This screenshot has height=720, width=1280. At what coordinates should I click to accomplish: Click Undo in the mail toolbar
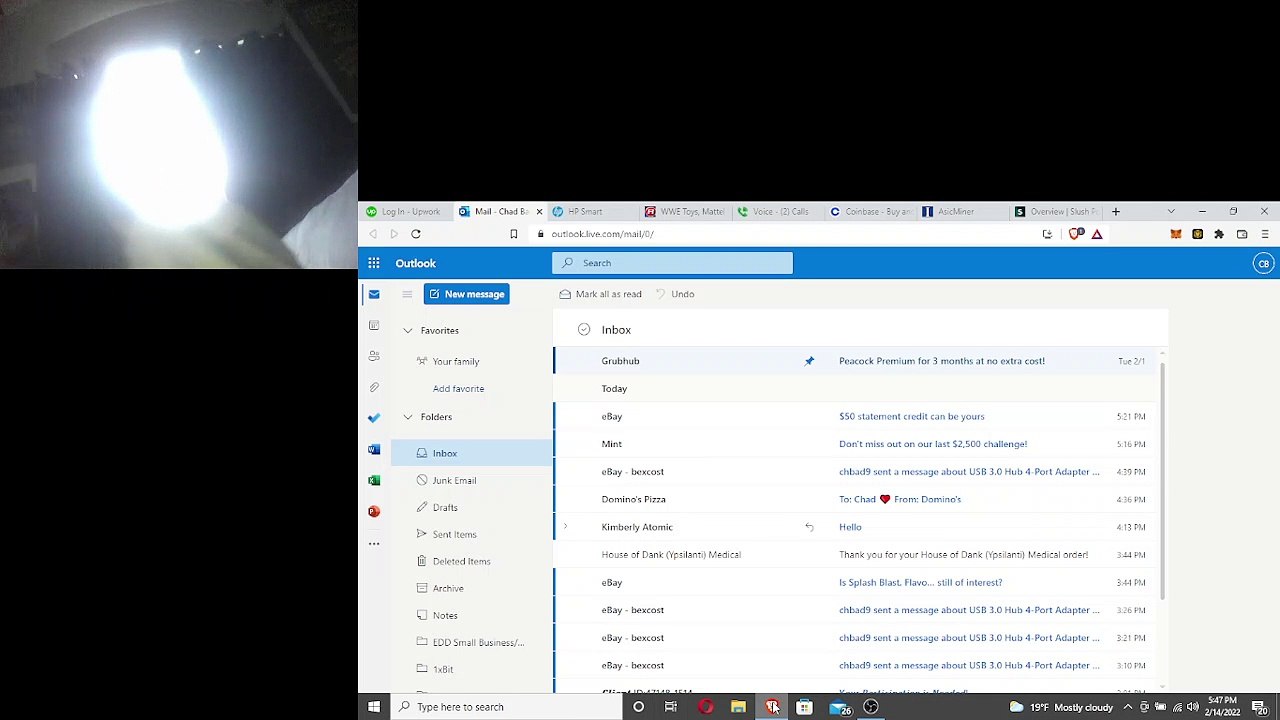675,294
